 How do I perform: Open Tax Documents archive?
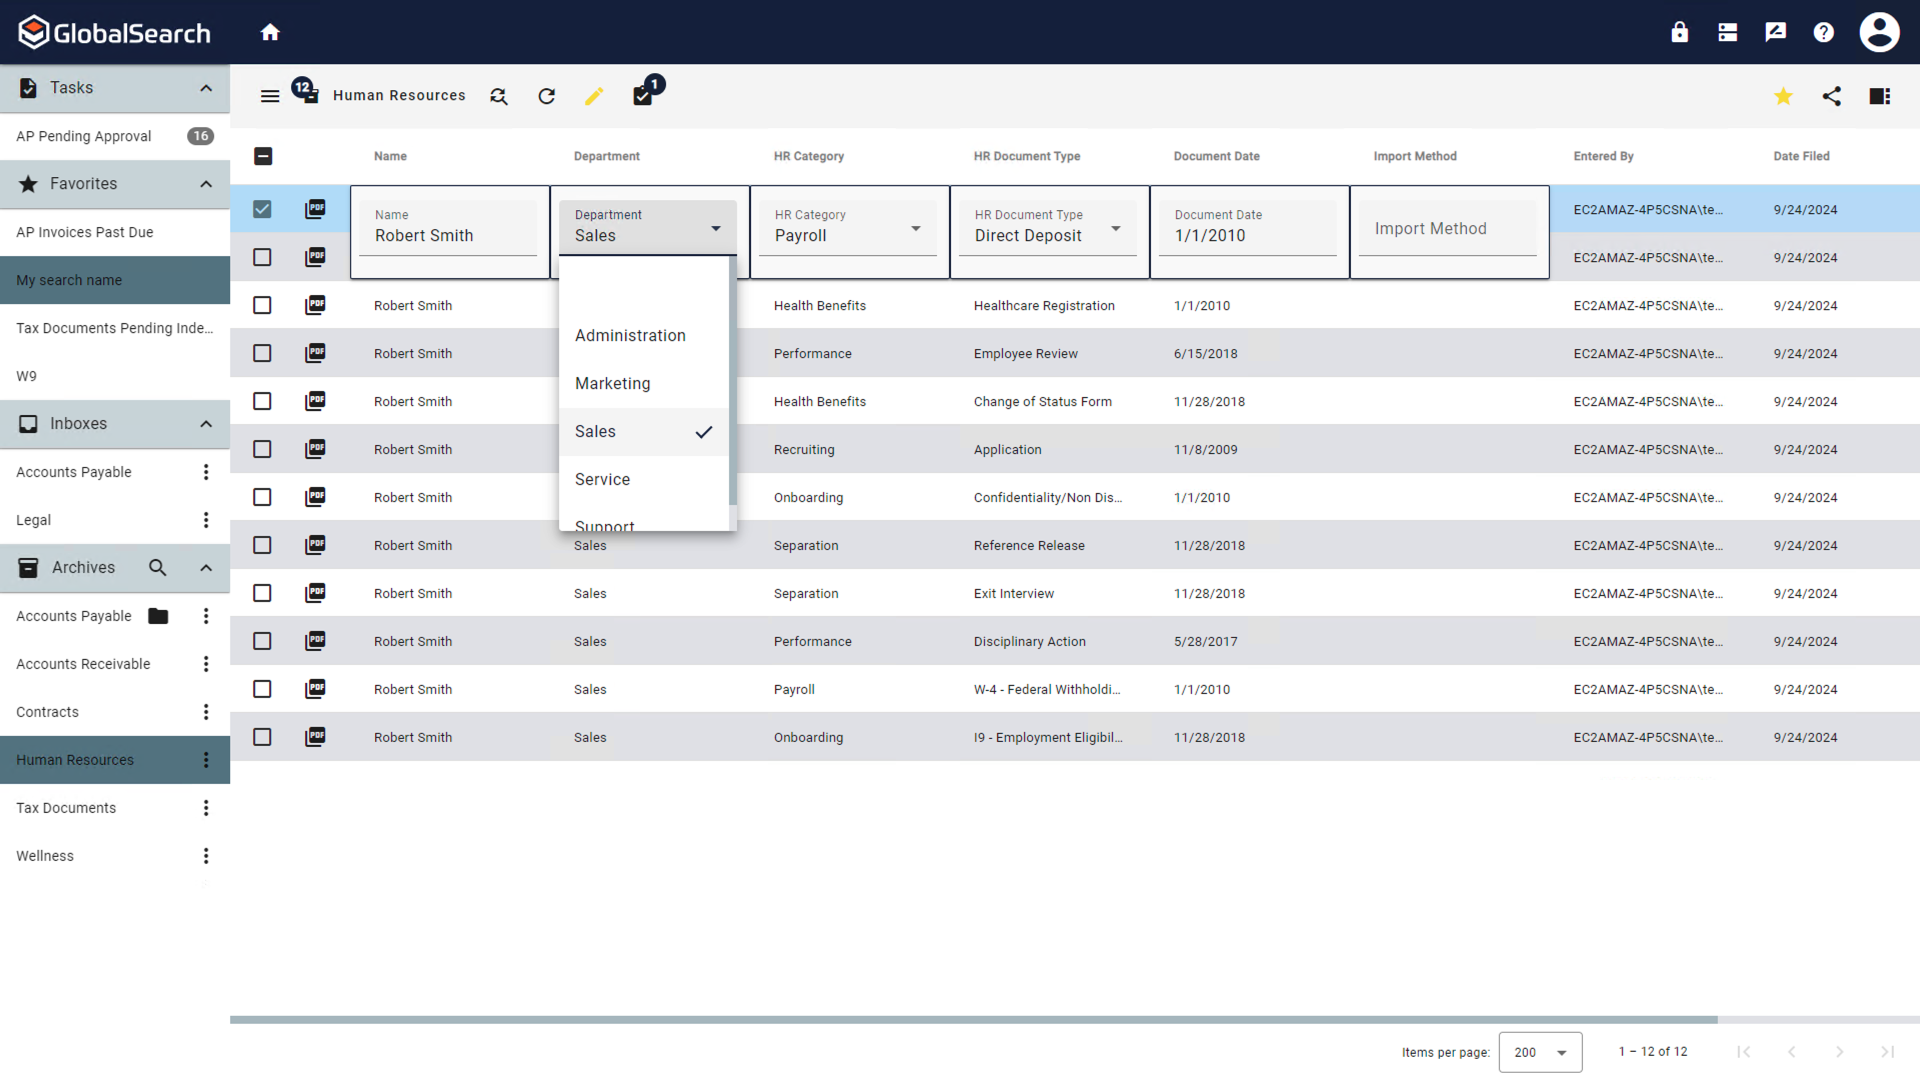tap(66, 808)
